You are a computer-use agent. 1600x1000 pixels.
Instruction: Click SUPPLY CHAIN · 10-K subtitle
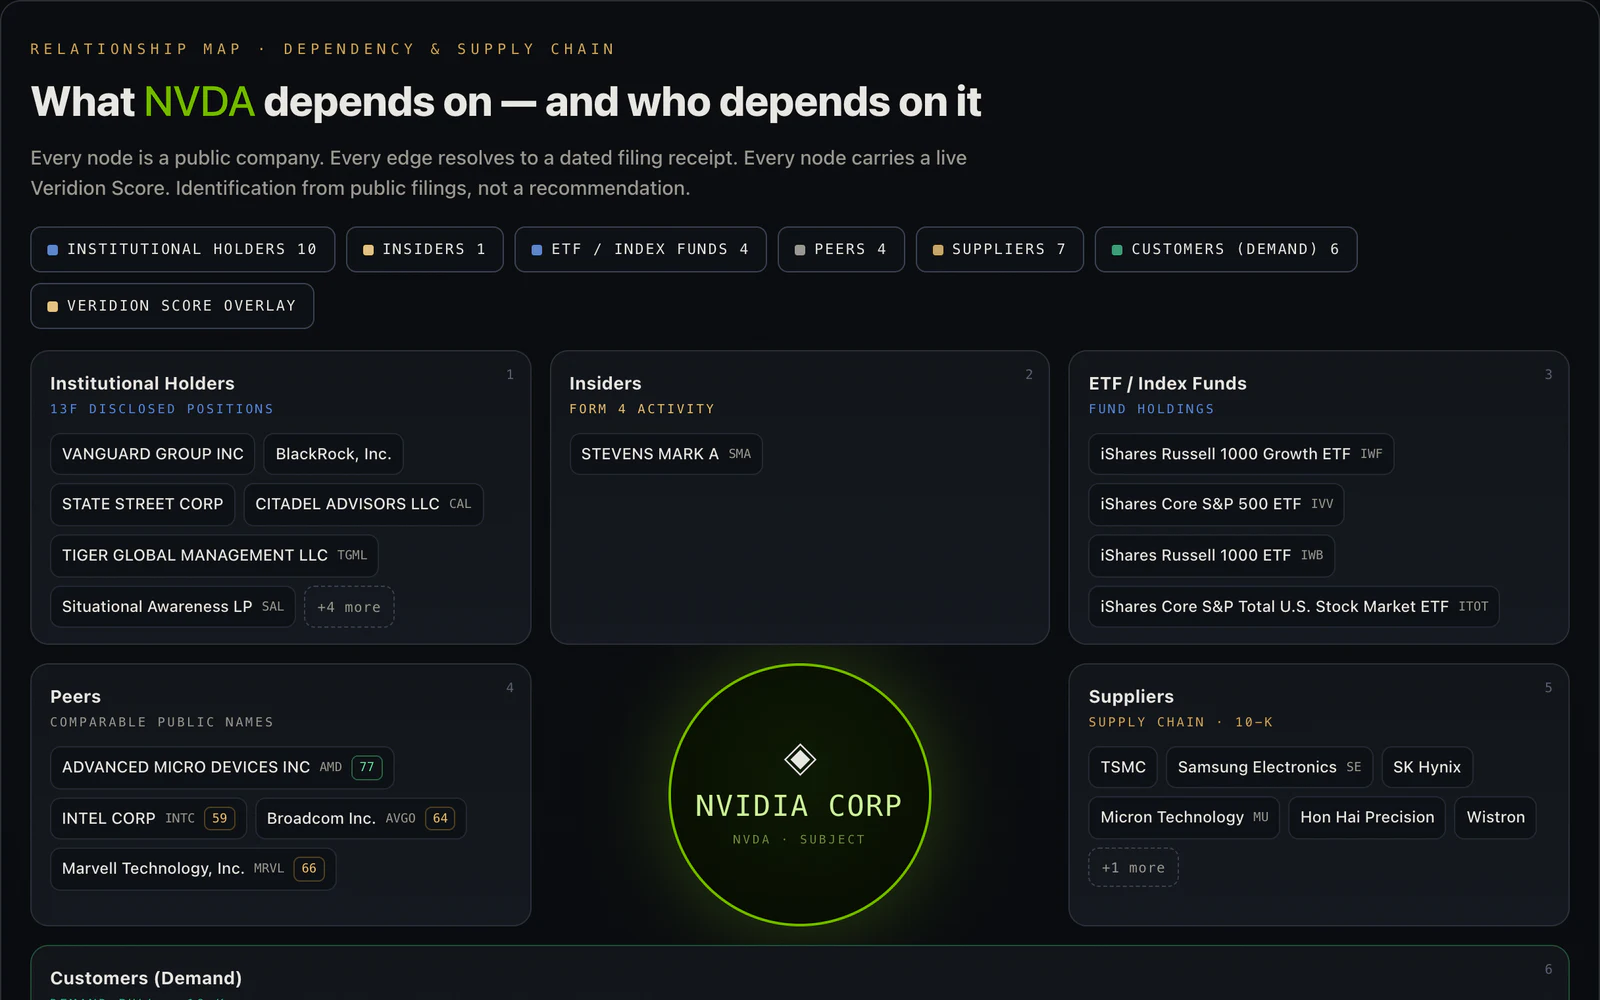pyautogui.click(x=1181, y=722)
